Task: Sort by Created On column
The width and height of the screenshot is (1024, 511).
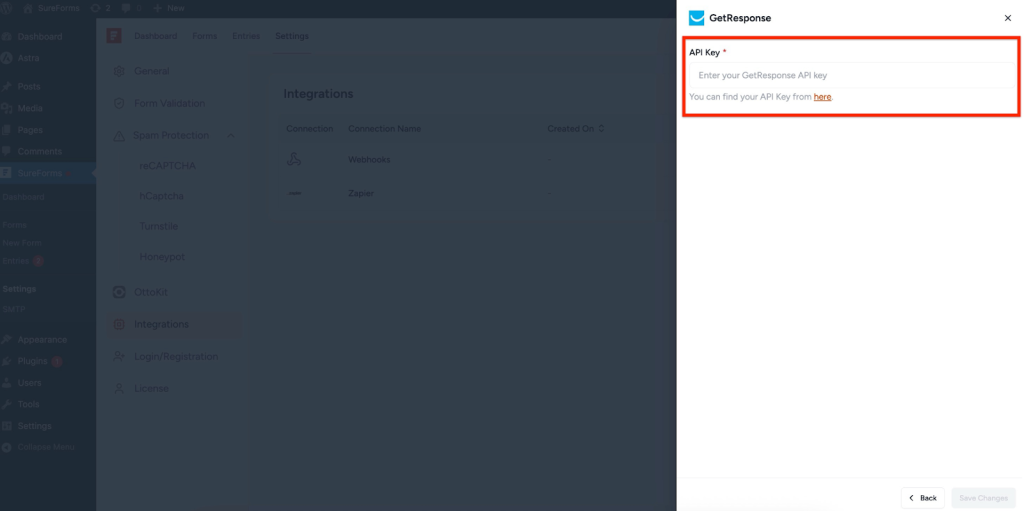Action: 576,129
